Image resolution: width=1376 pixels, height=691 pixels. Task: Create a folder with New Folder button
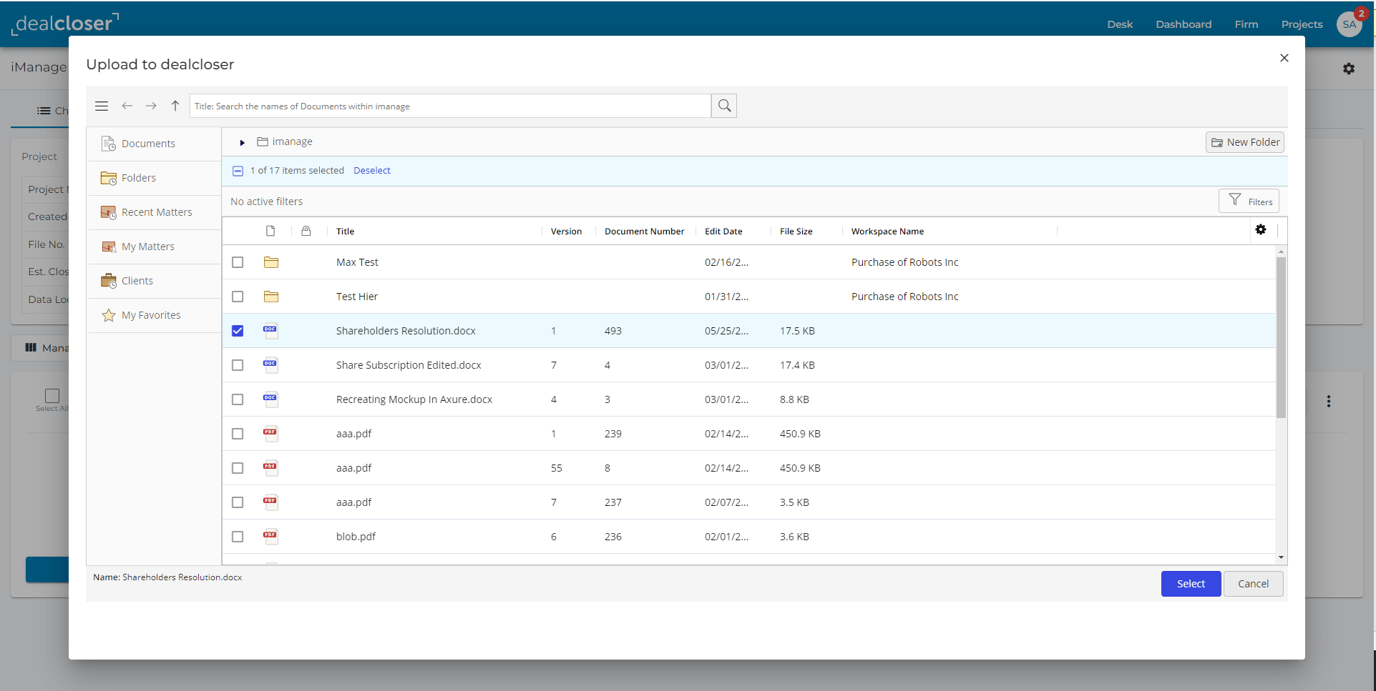point(1245,141)
